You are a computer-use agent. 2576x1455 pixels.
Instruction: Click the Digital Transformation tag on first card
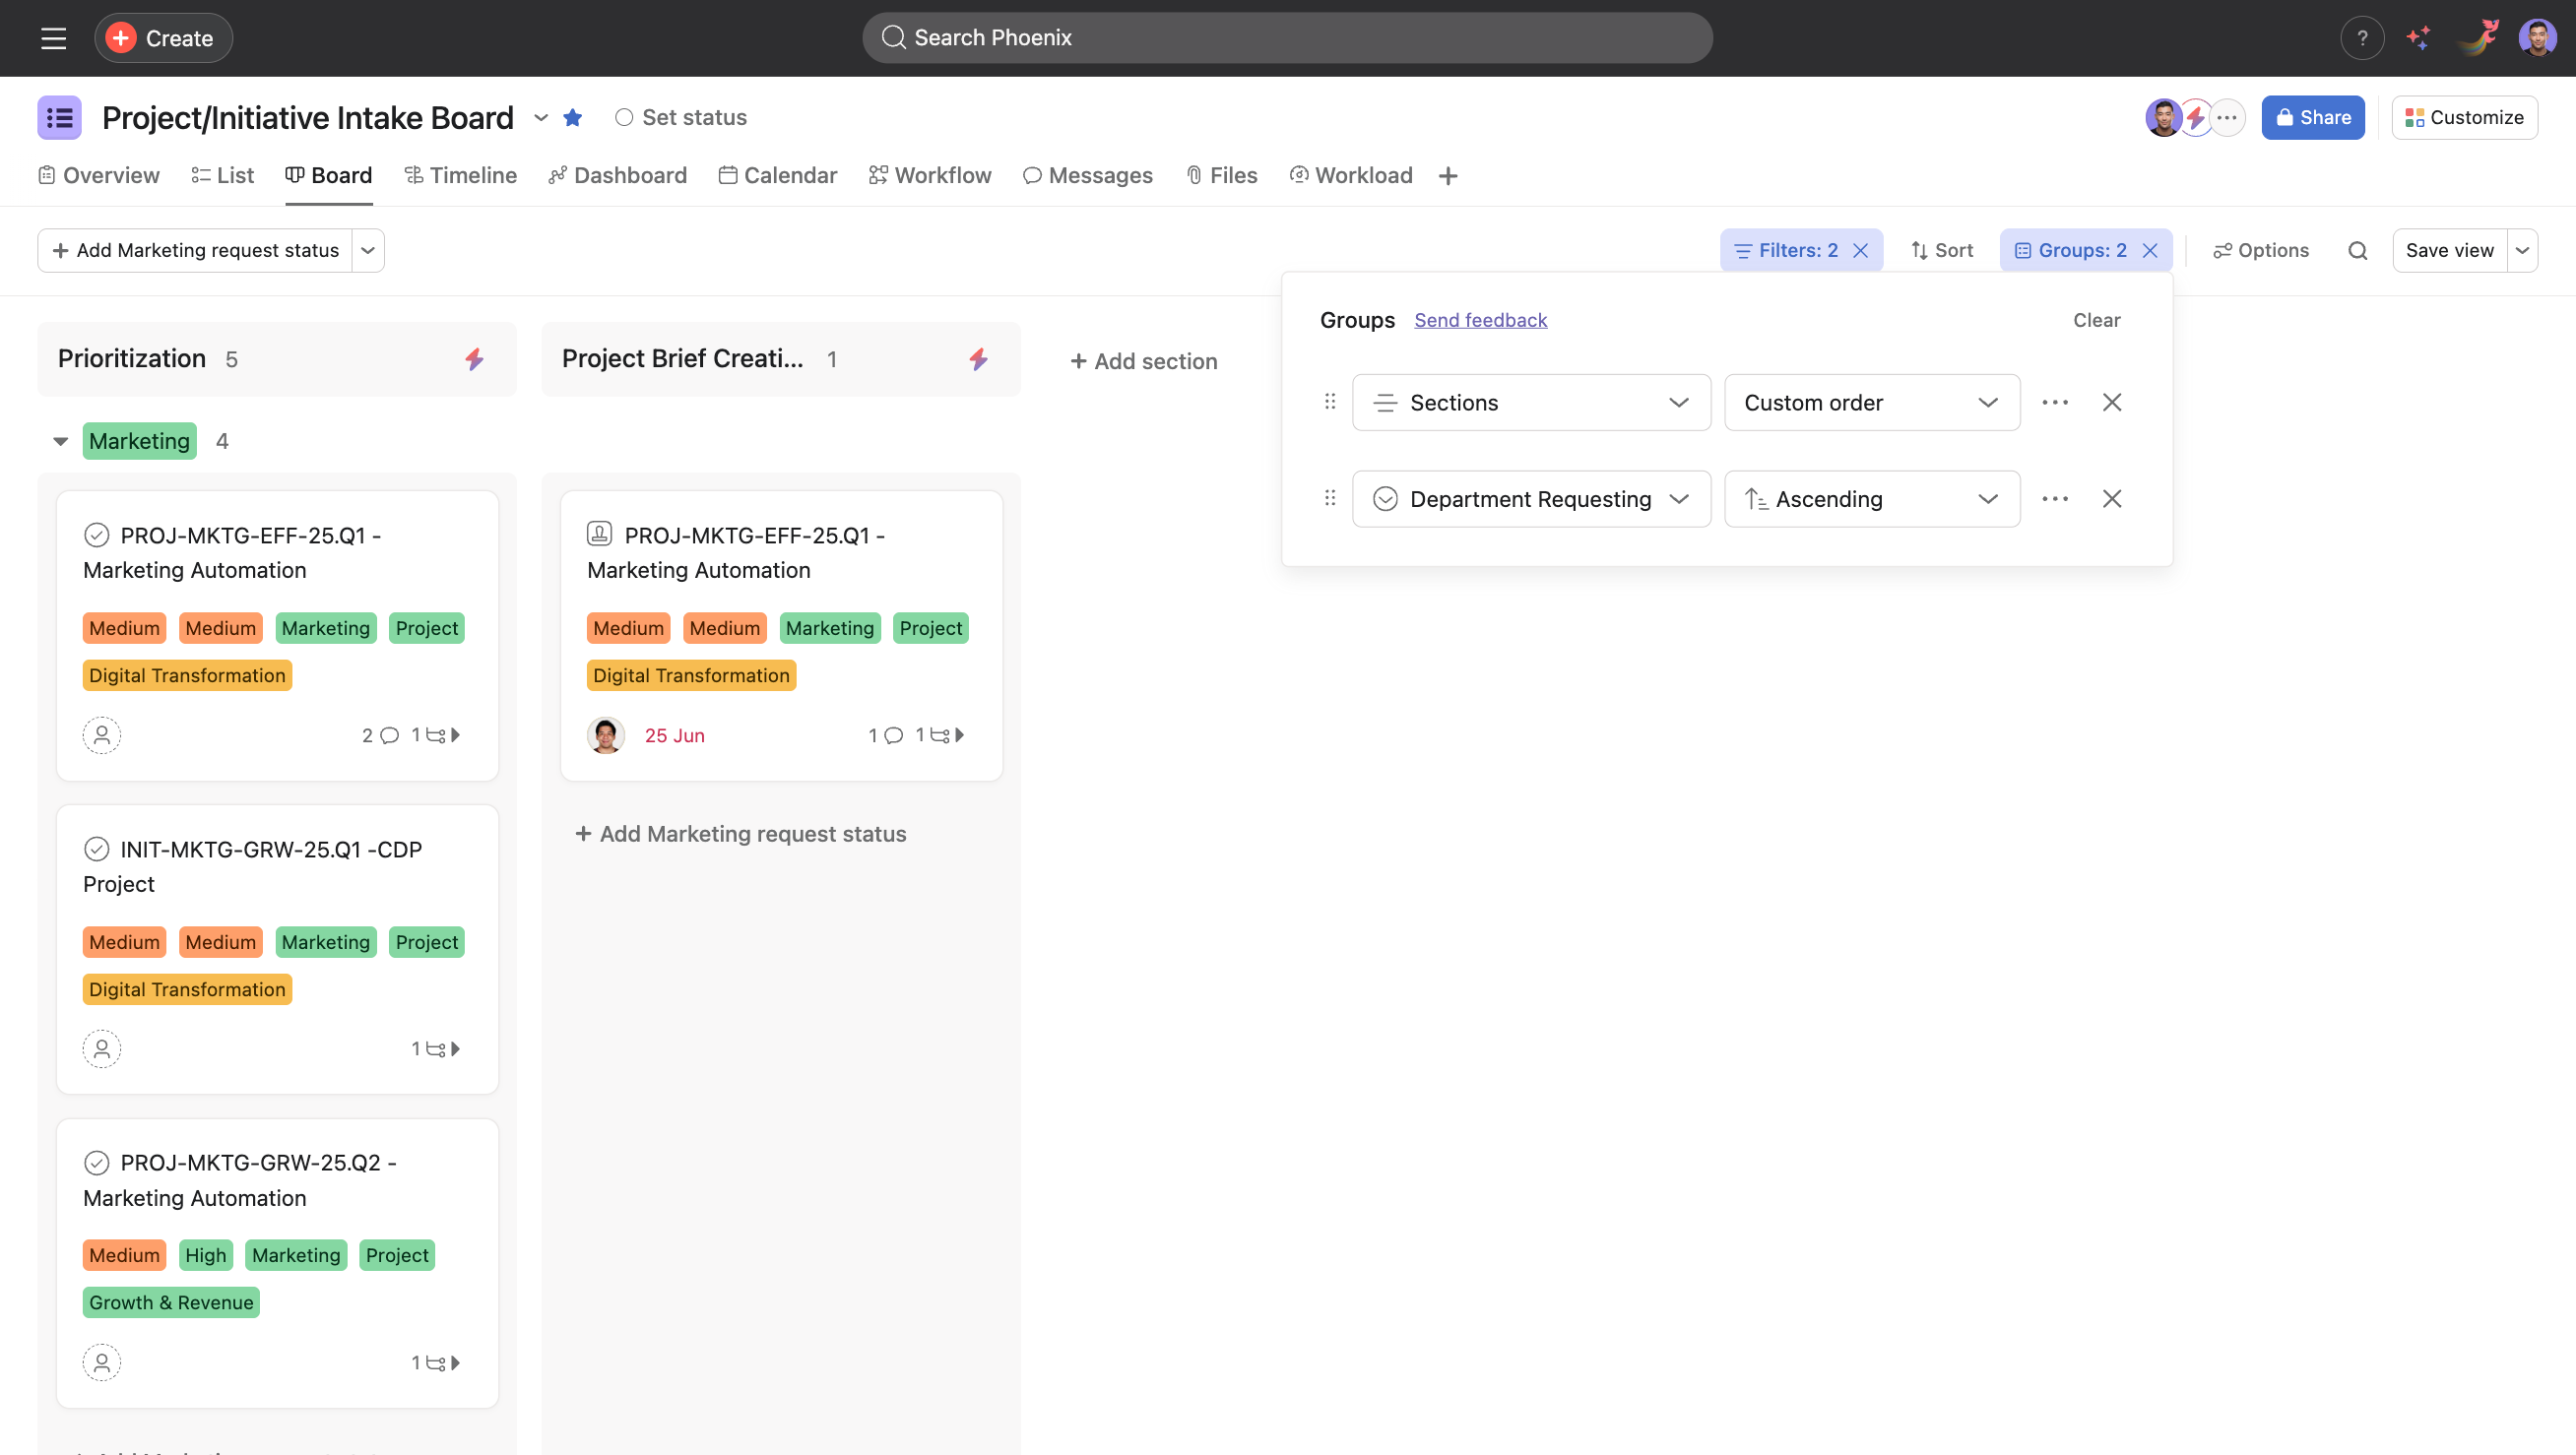click(187, 675)
